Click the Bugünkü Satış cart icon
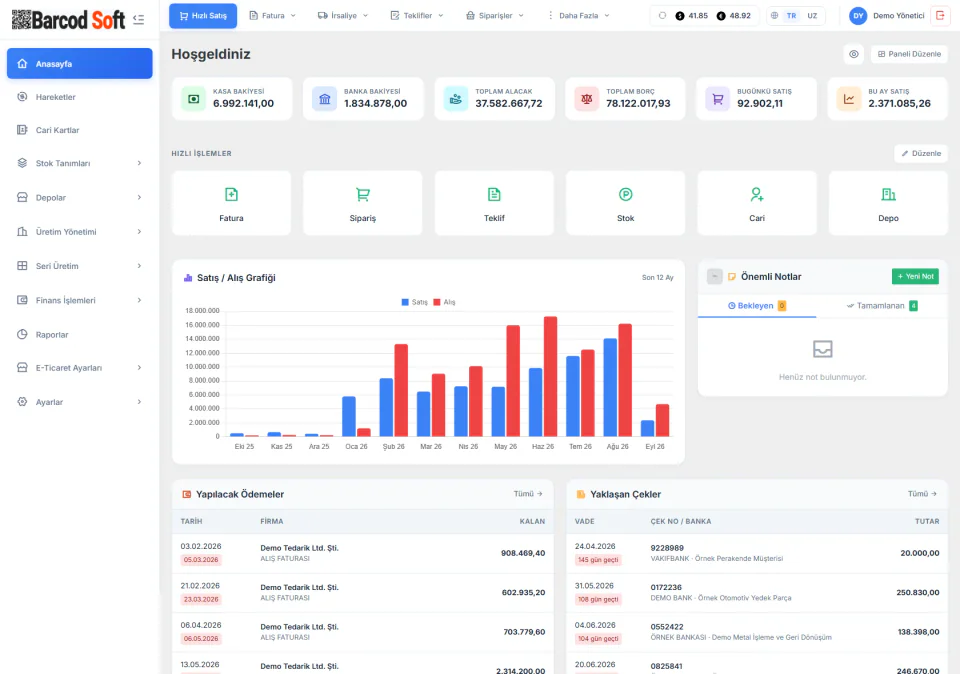Image resolution: width=960 pixels, height=674 pixels. pyautogui.click(x=718, y=99)
